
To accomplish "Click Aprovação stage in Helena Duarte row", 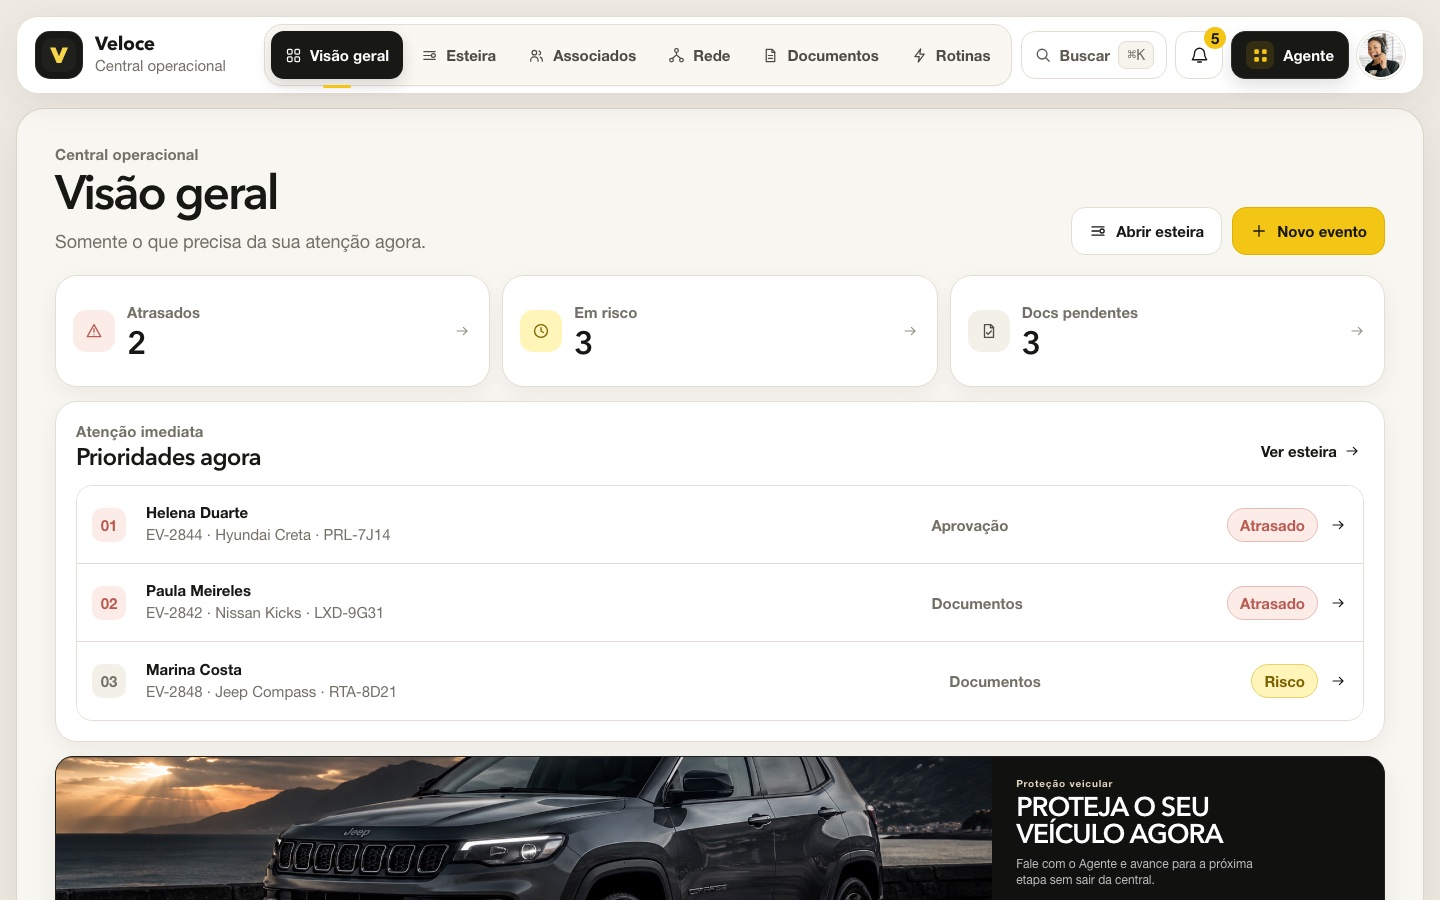I will pyautogui.click(x=969, y=526).
